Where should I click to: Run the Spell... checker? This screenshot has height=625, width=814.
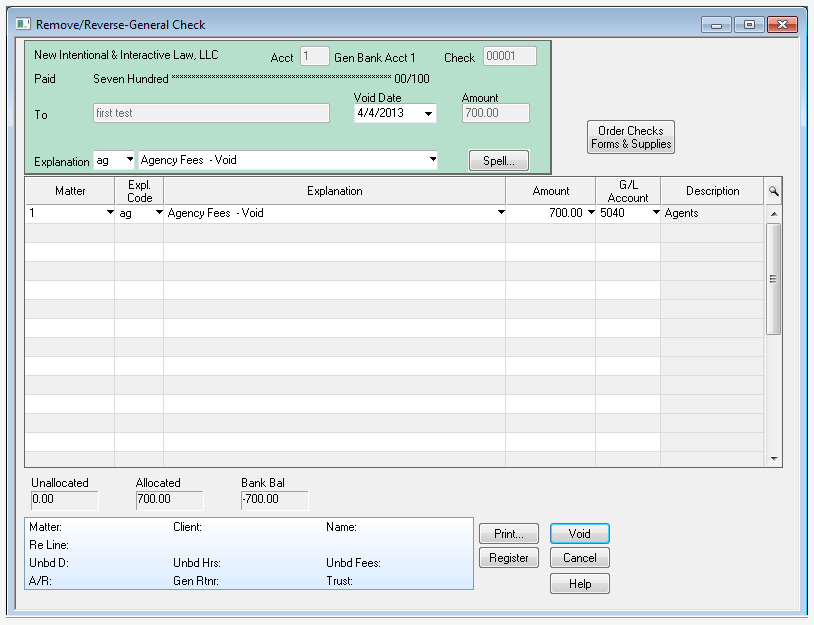tap(498, 160)
